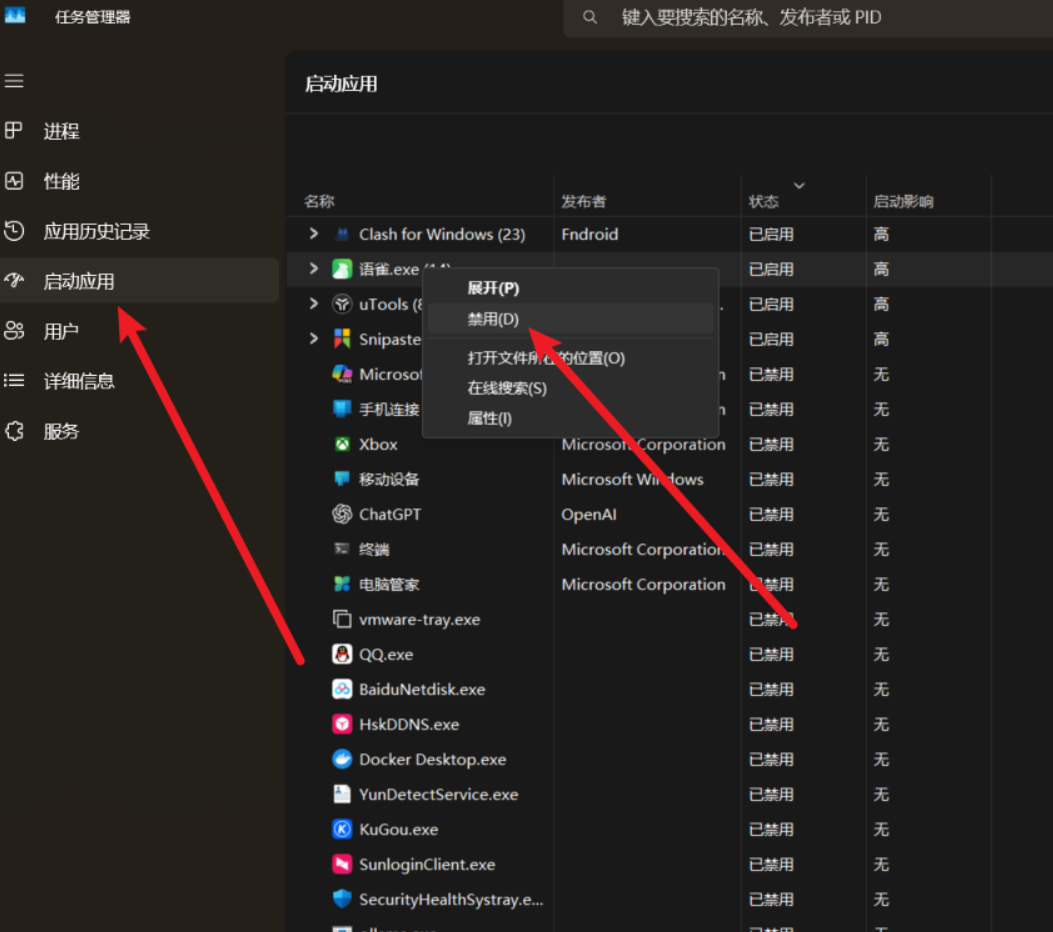Click the SunloginClient.exe icon
Image resolution: width=1053 pixels, height=932 pixels.
pyautogui.click(x=342, y=864)
